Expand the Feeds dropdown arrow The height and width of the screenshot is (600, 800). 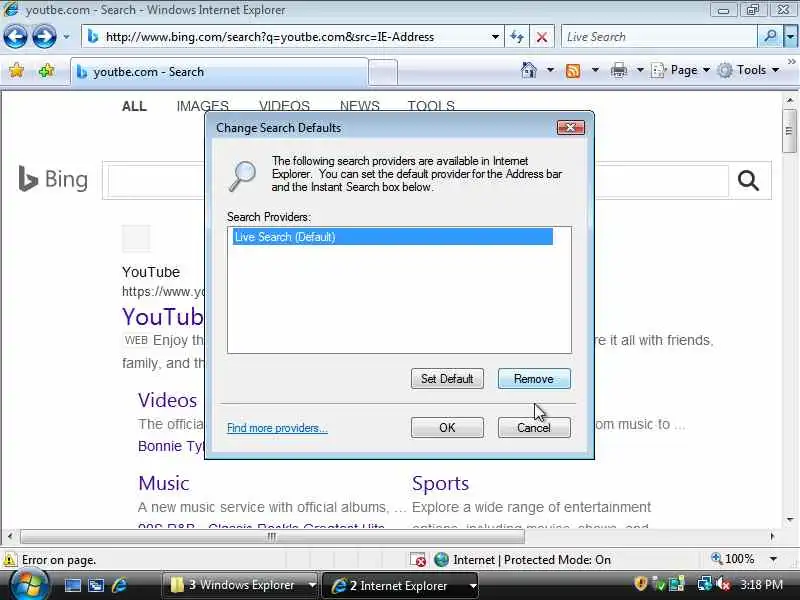coord(595,70)
